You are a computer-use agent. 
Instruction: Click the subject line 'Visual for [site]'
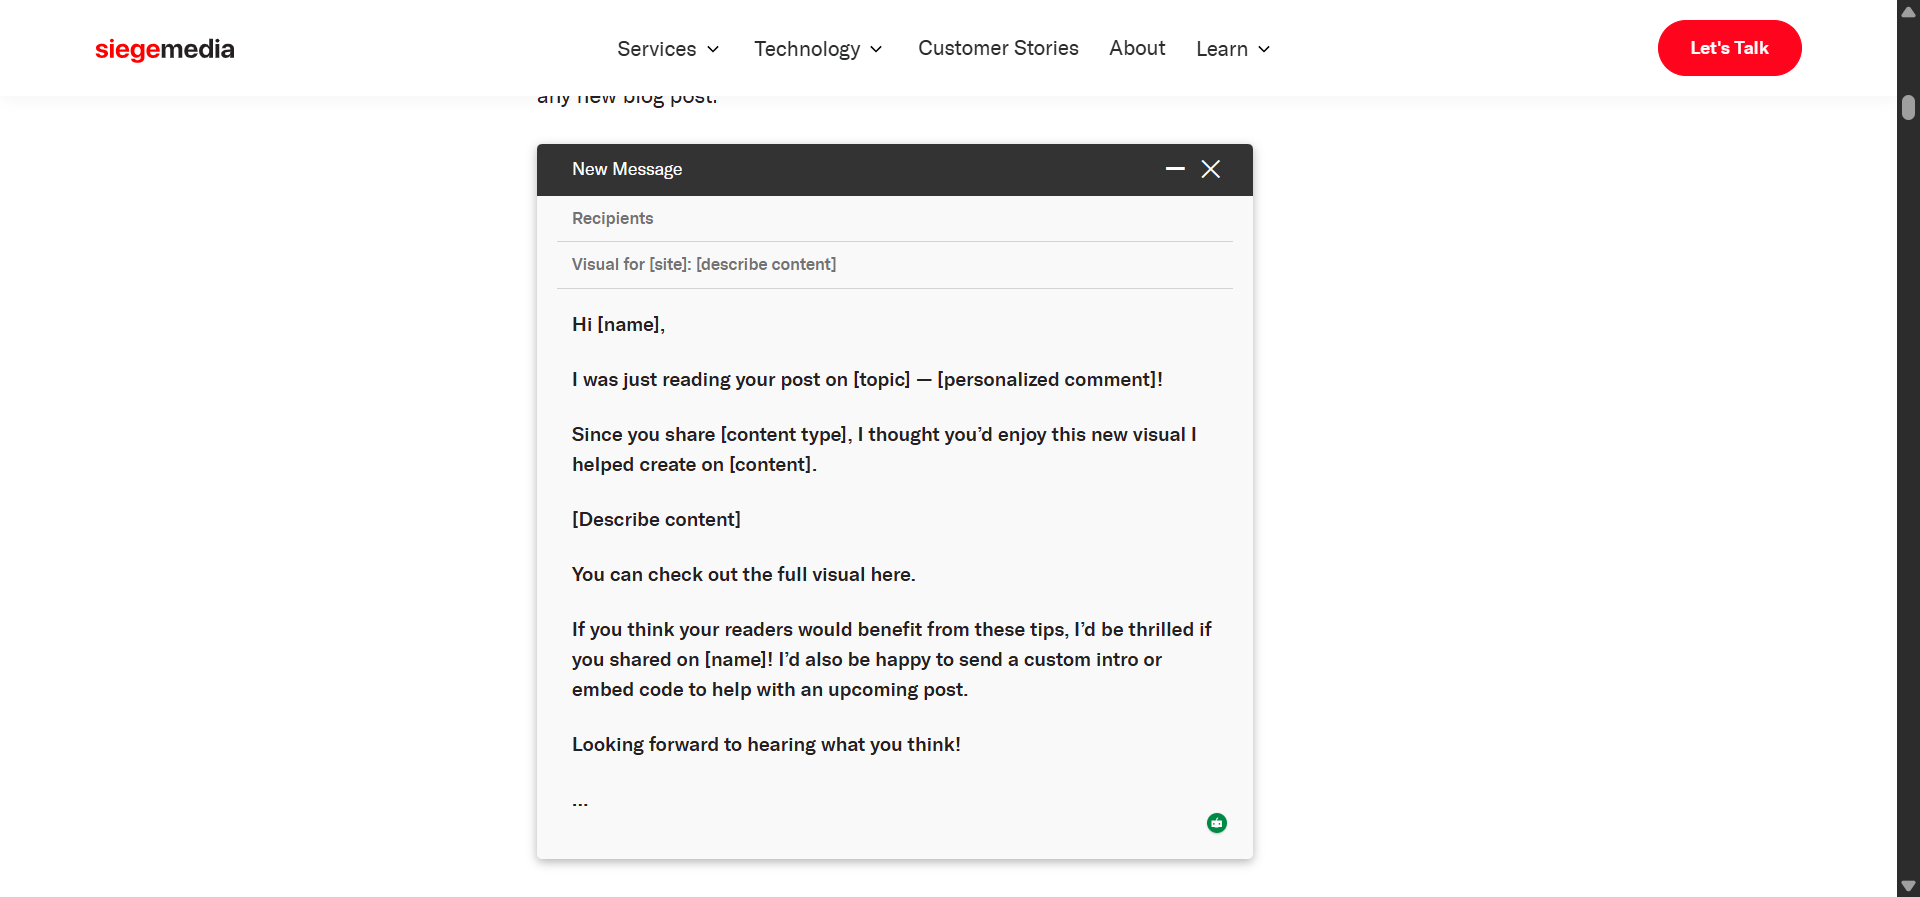tap(704, 264)
